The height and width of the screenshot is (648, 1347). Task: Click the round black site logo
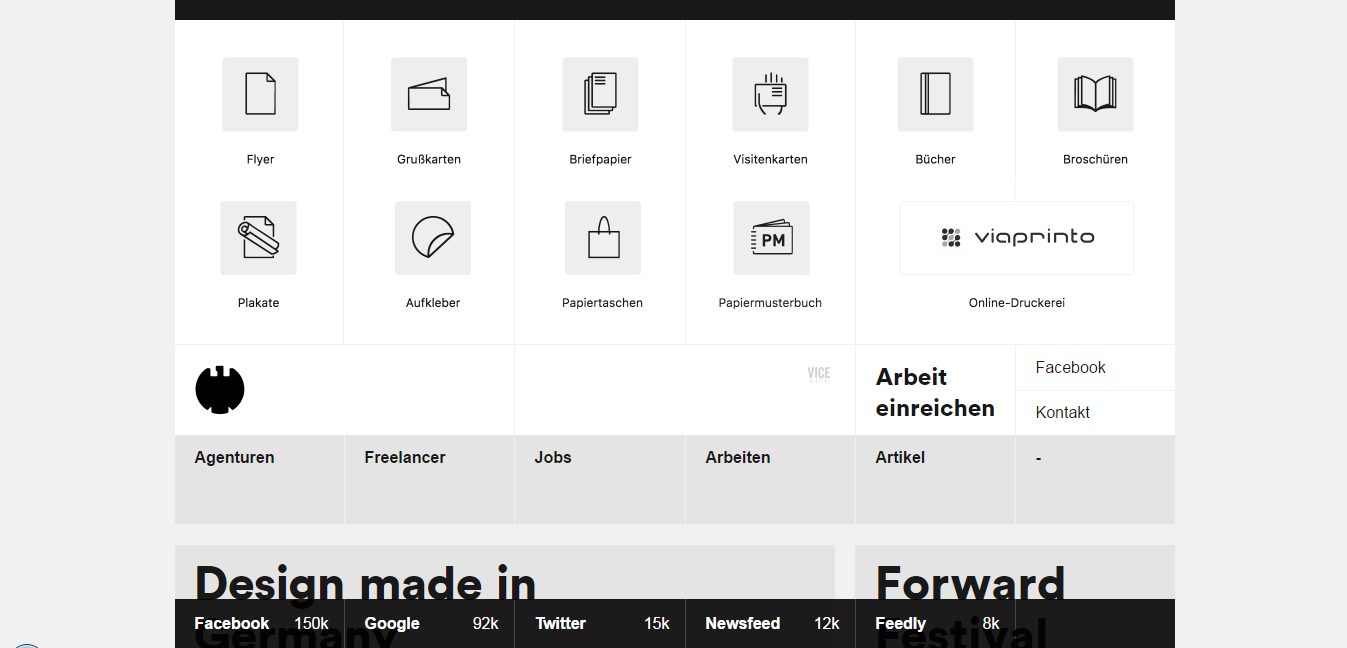[220, 390]
